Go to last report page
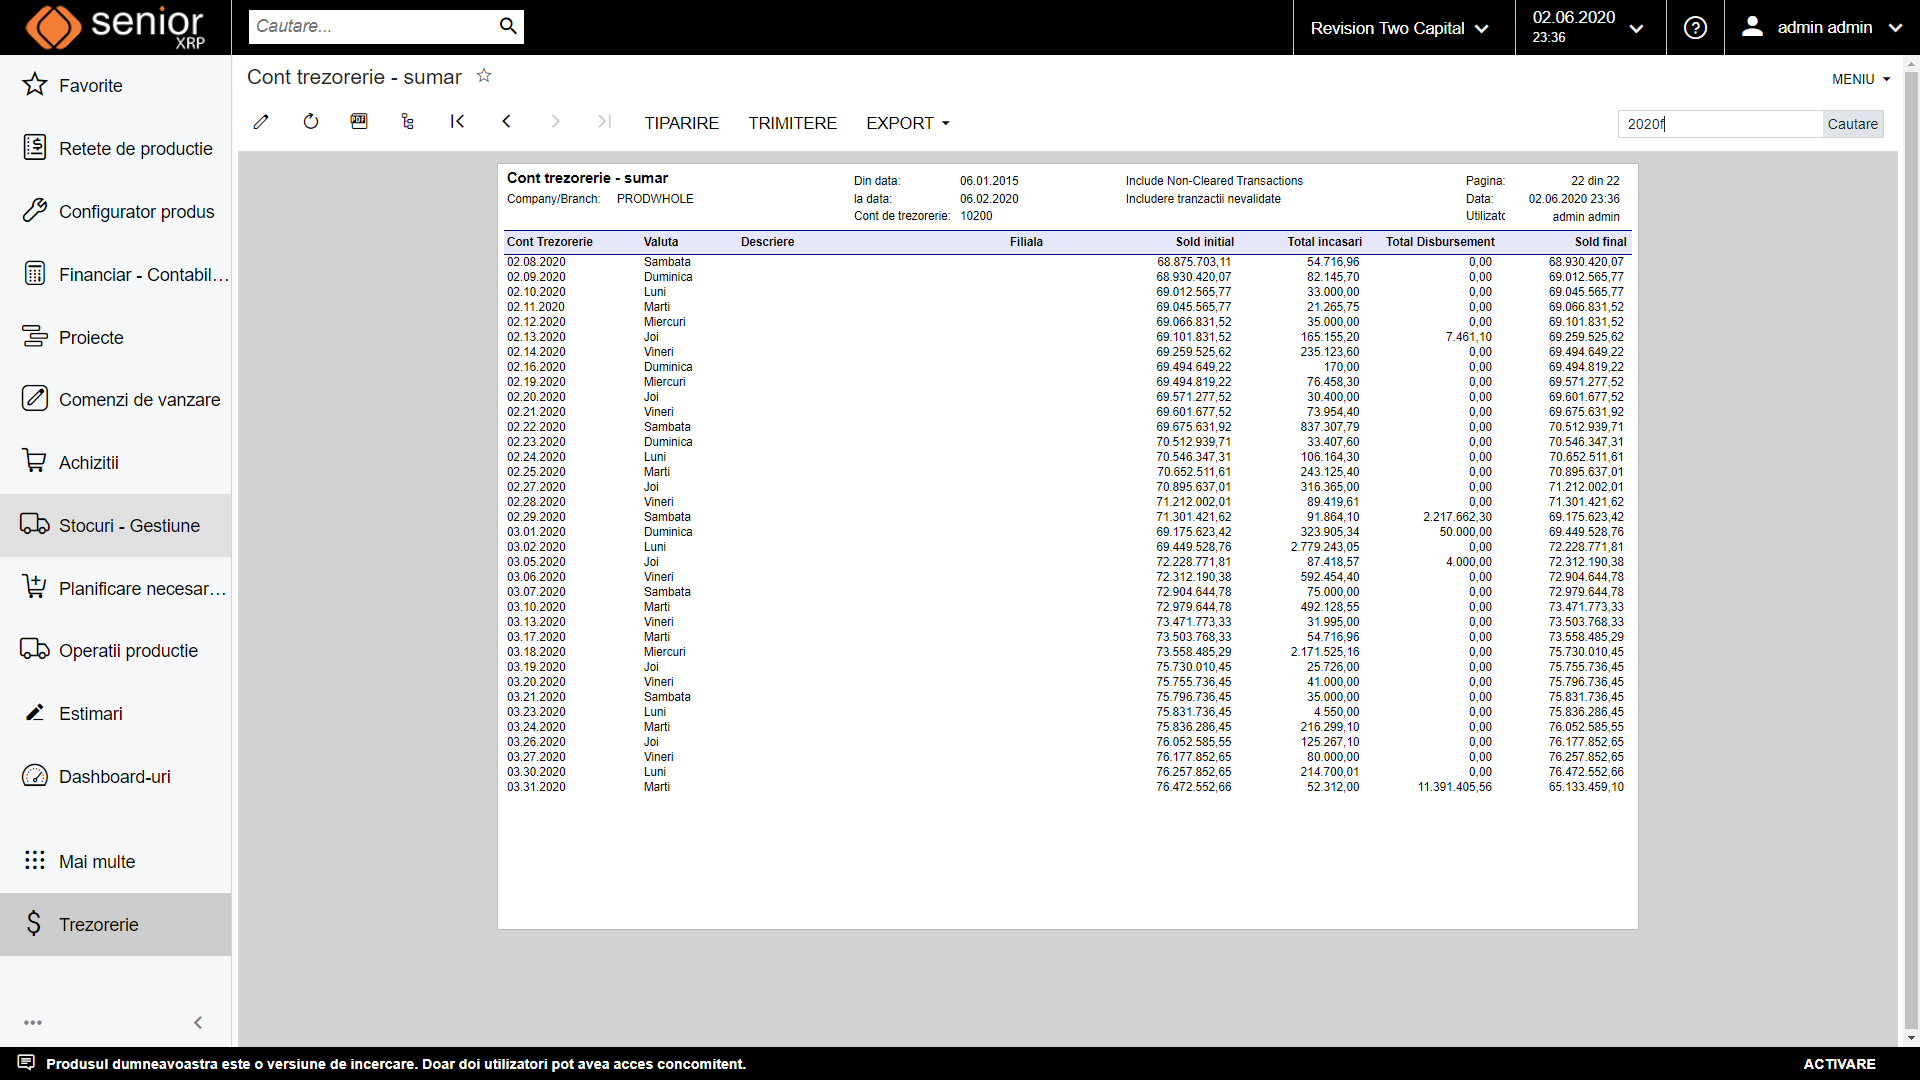The height and width of the screenshot is (1080, 1920). click(x=604, y=122)
